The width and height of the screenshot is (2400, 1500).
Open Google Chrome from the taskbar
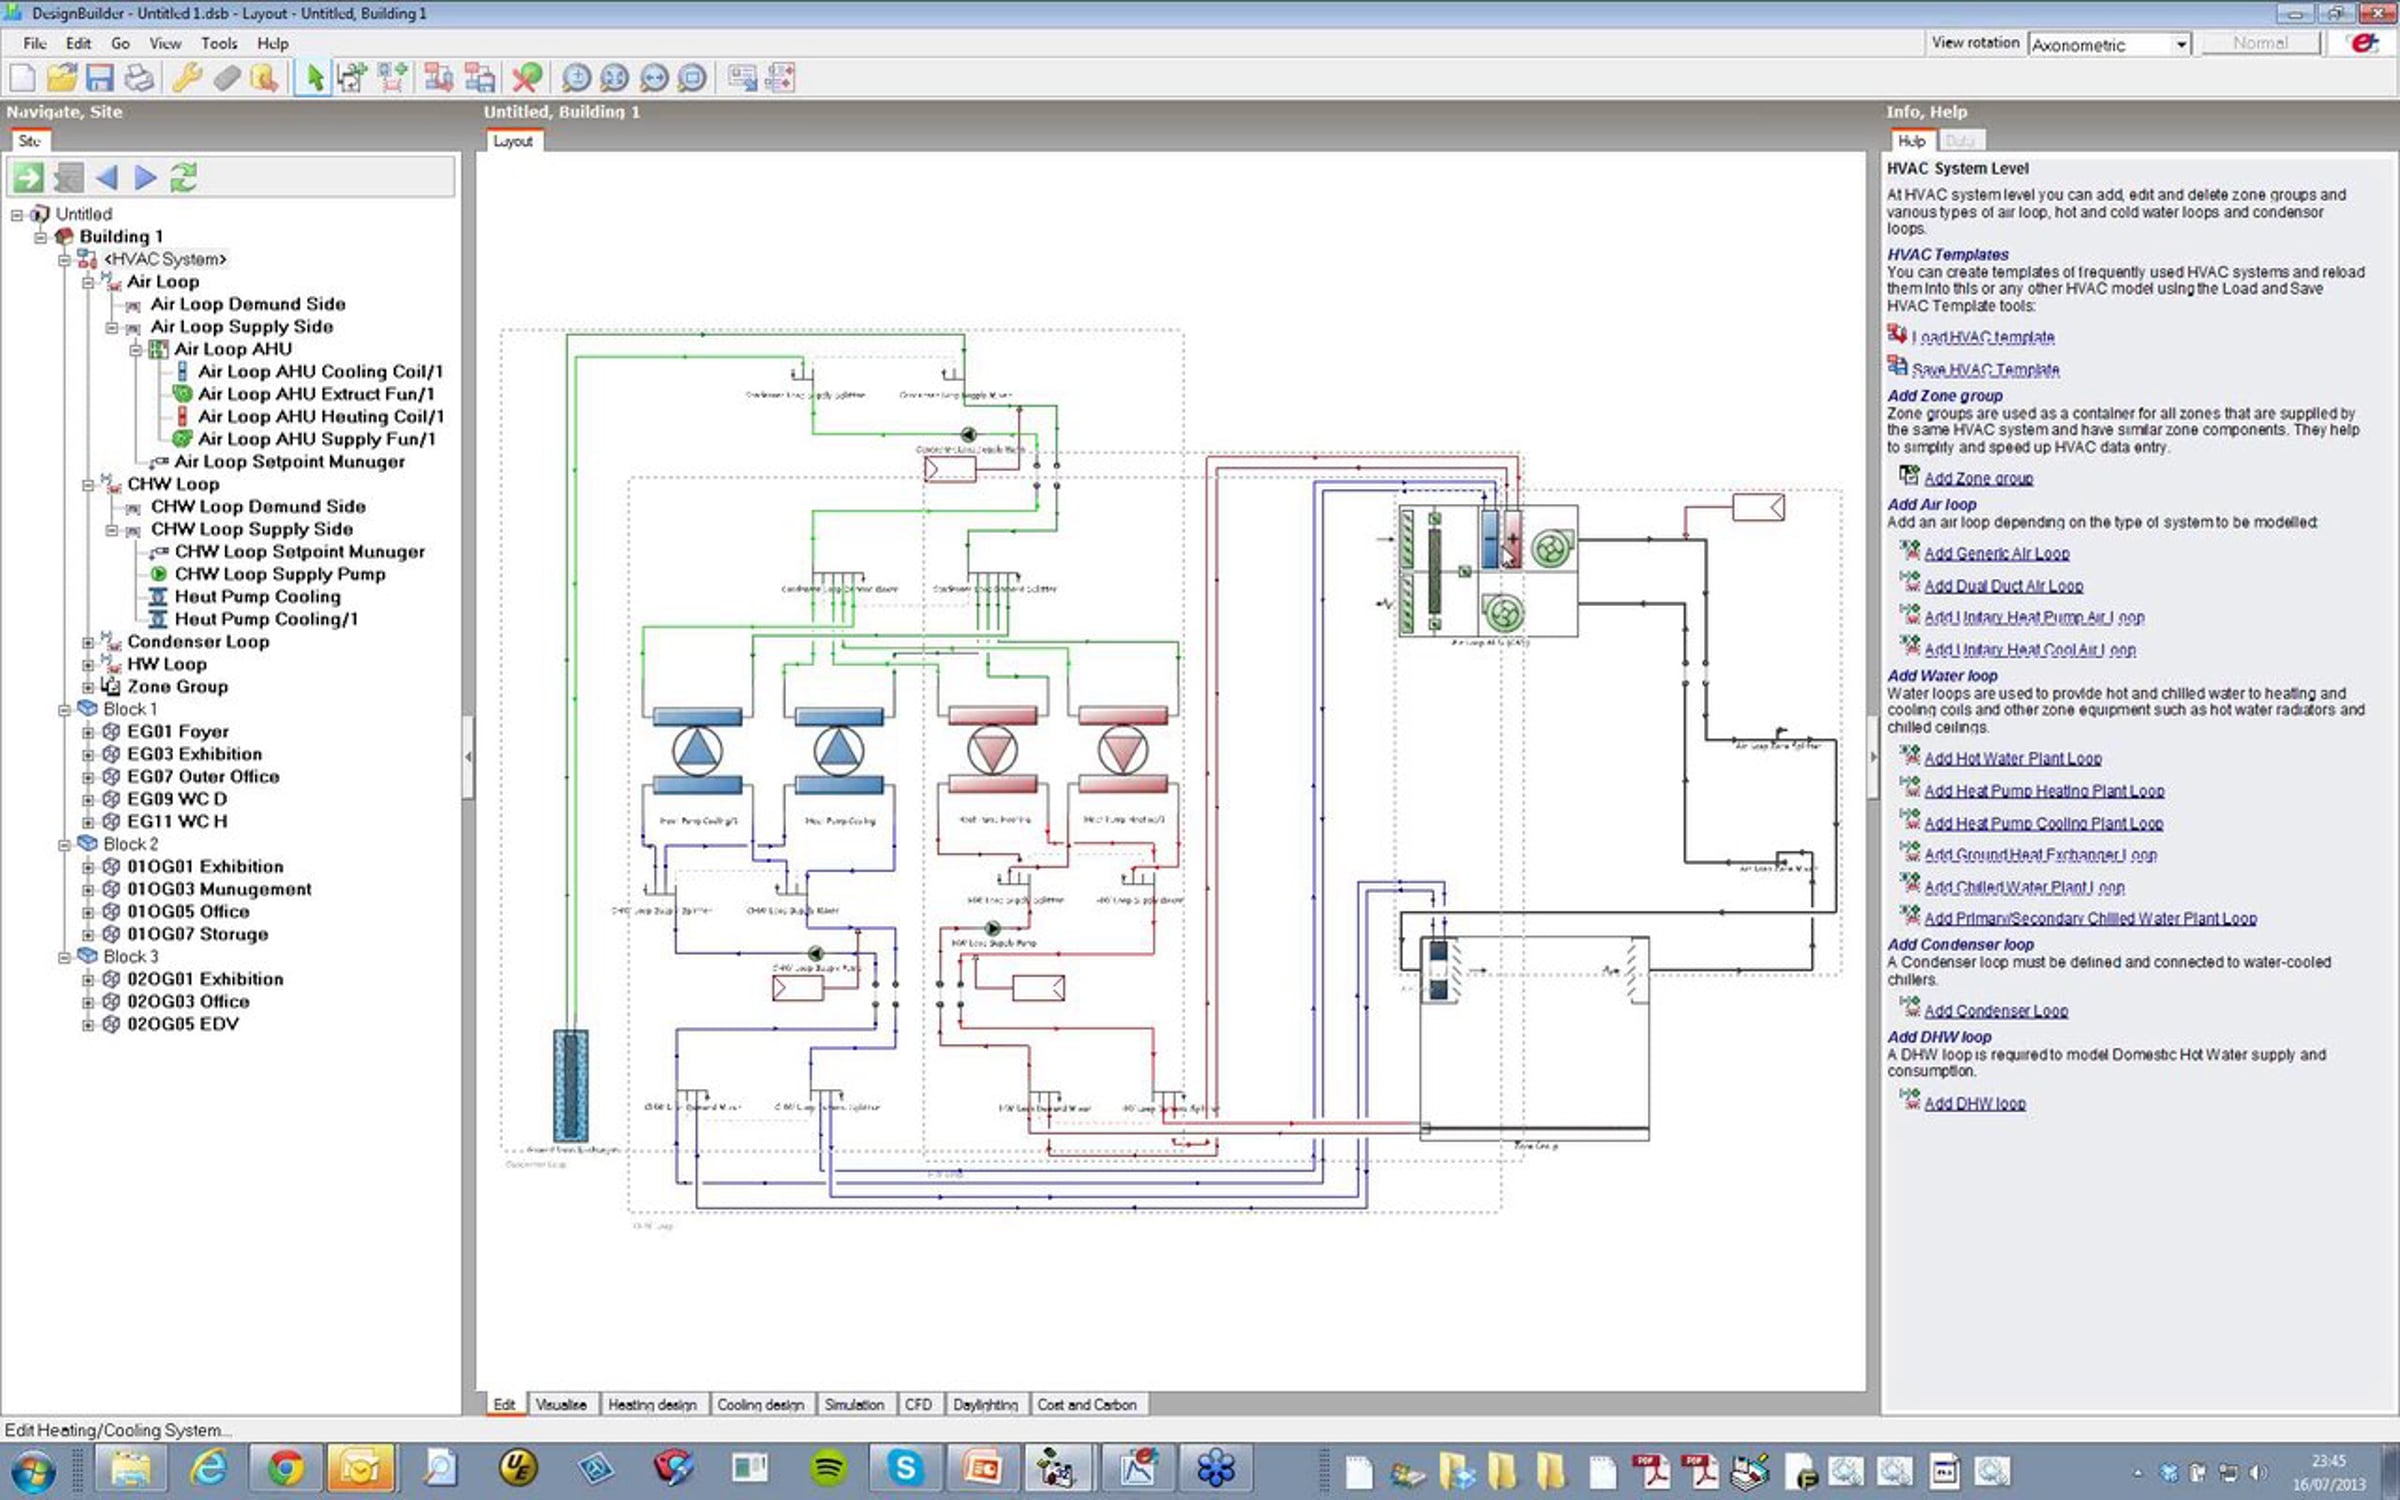pyautogui.click(x=285, y=1469)
